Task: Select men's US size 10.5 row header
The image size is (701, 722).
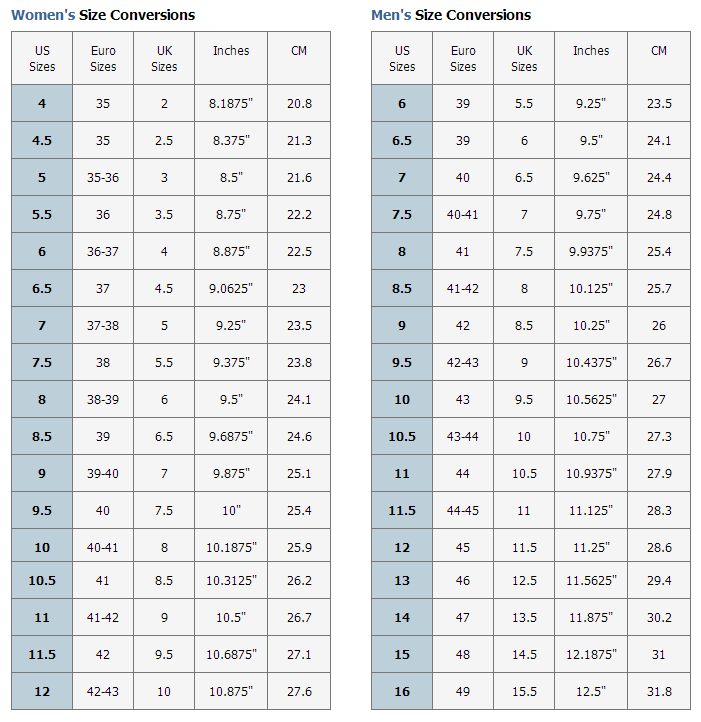Action: coord(402,437)
